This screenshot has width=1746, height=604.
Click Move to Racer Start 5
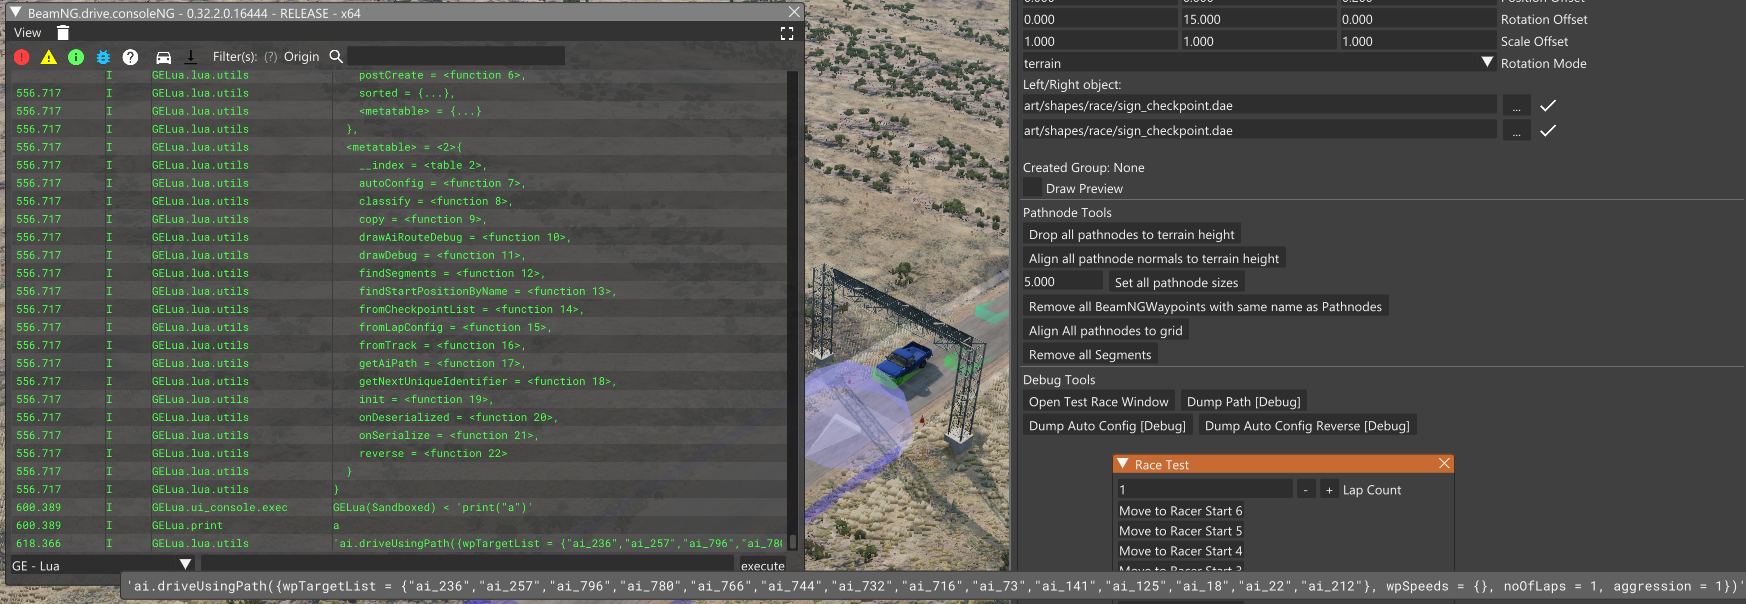1180,531
